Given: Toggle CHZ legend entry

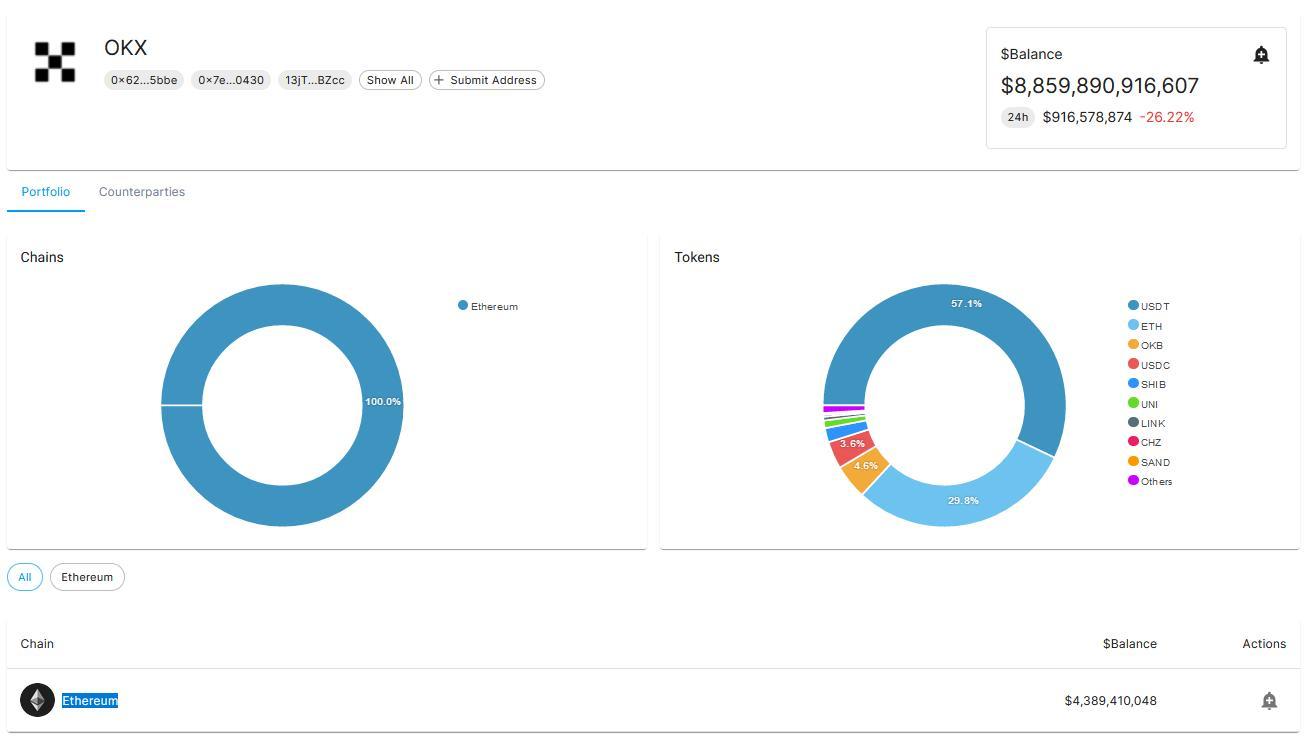Looking at the screenshot, I should click(1145, 442).
